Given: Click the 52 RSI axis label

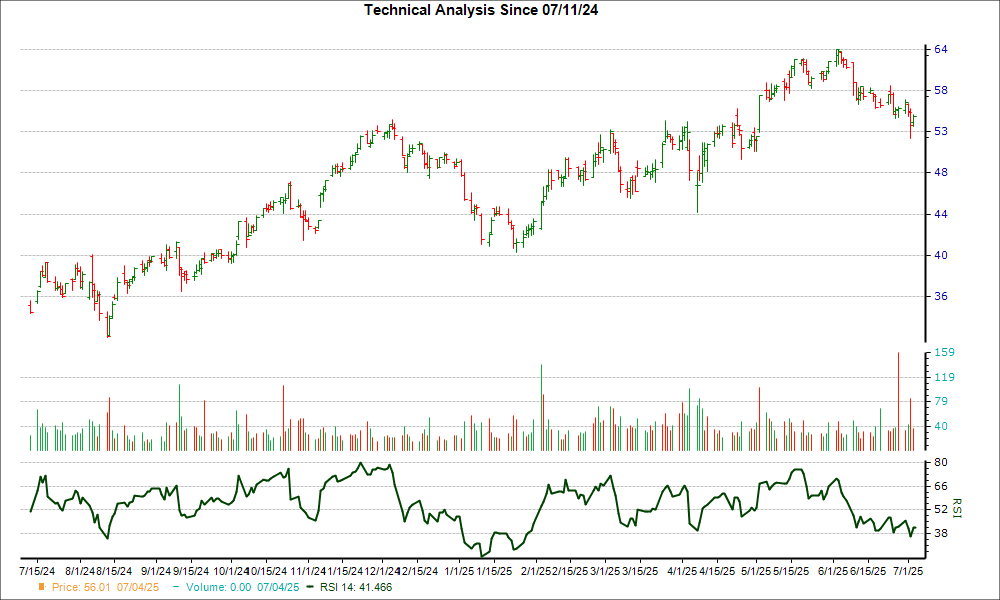Looking at the screenshot, I should point(941,509).
